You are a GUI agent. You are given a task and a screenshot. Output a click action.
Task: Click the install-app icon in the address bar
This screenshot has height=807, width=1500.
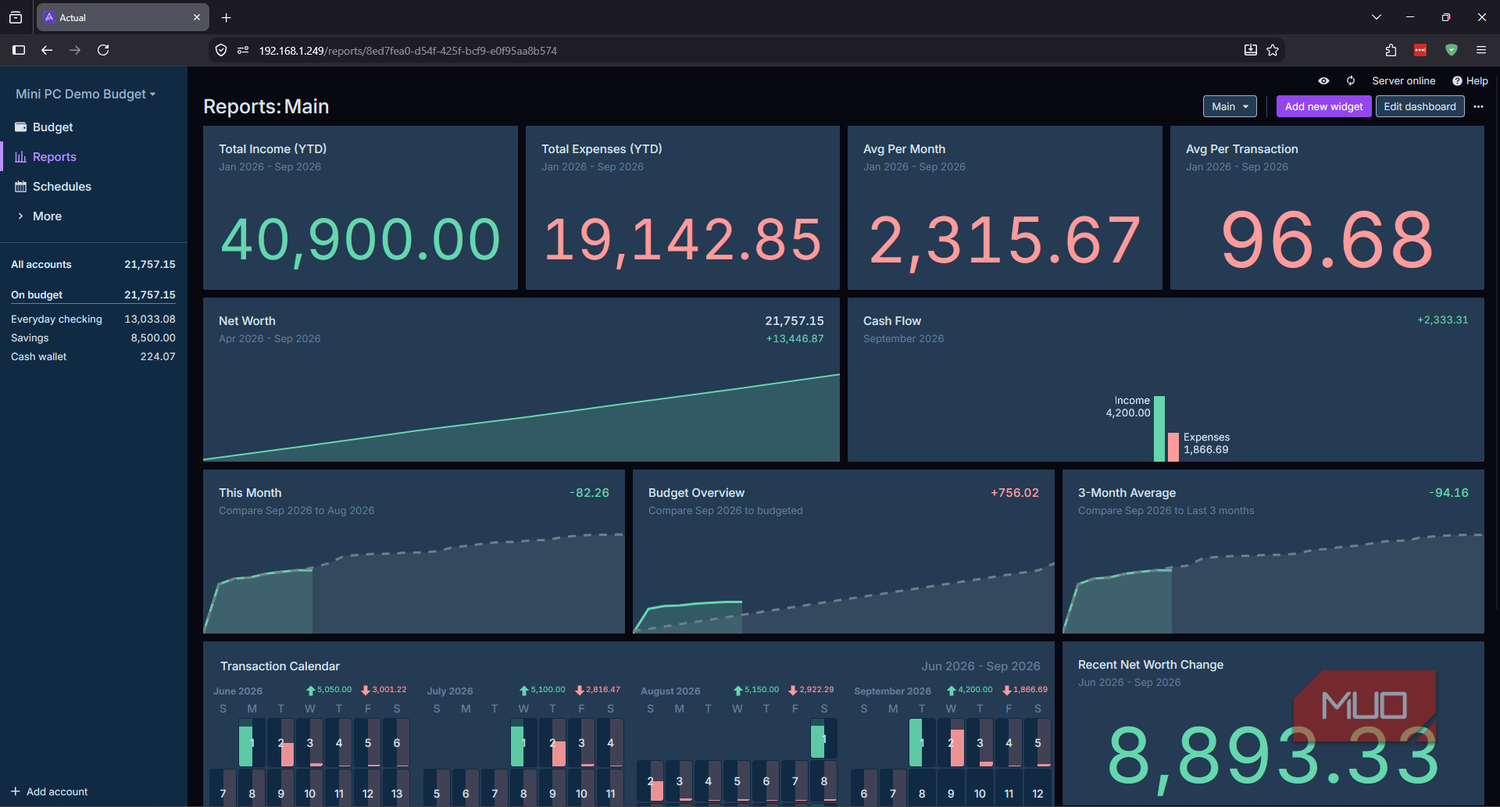point(1251,50)
